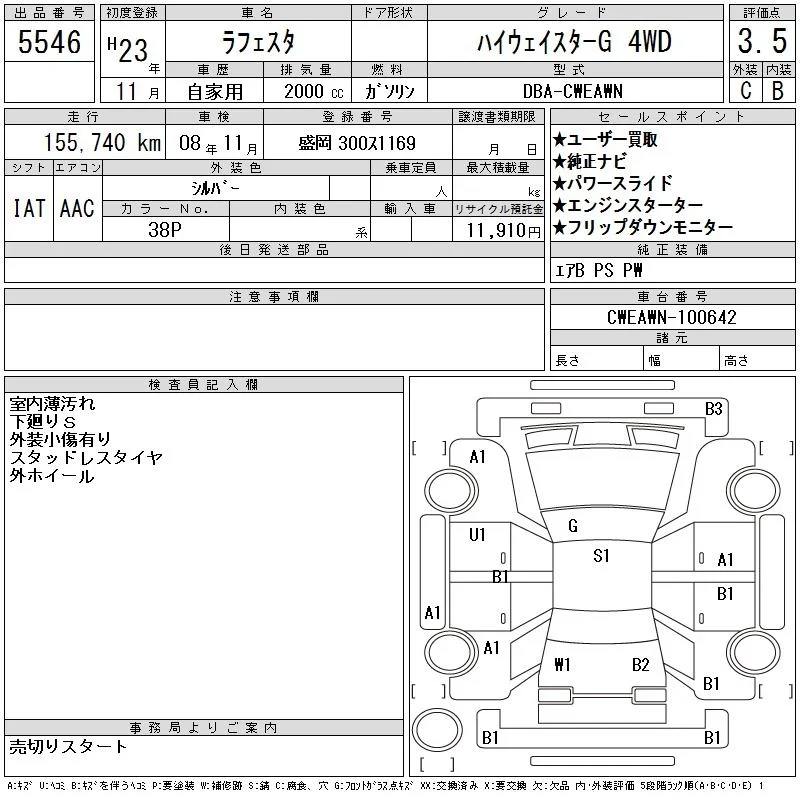Select the 後日発送部品 header
This screenshot has width=800, height=800.
click(274, 250)
